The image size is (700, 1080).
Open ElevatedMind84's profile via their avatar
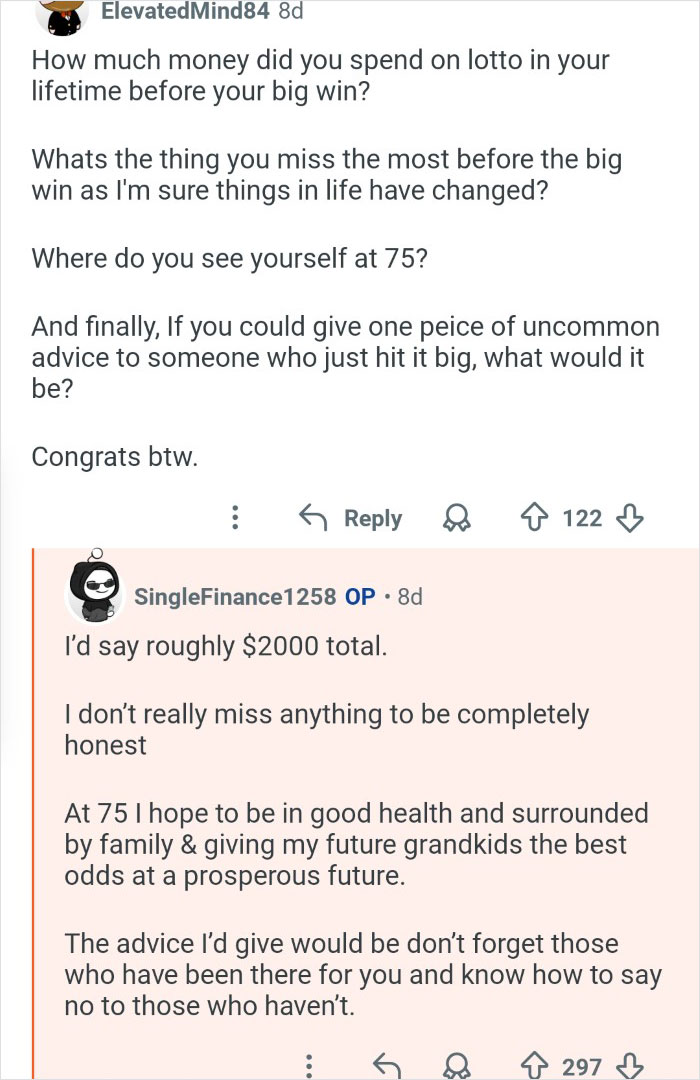click(62, 14)
